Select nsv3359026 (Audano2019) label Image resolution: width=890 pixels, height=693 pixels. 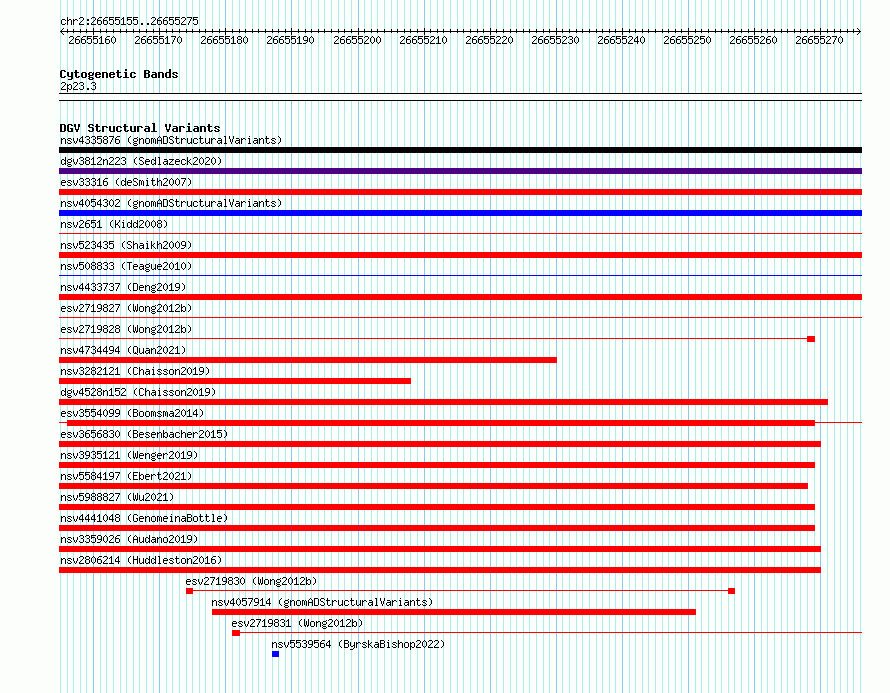pyautogui.click(x=129, y=539)
